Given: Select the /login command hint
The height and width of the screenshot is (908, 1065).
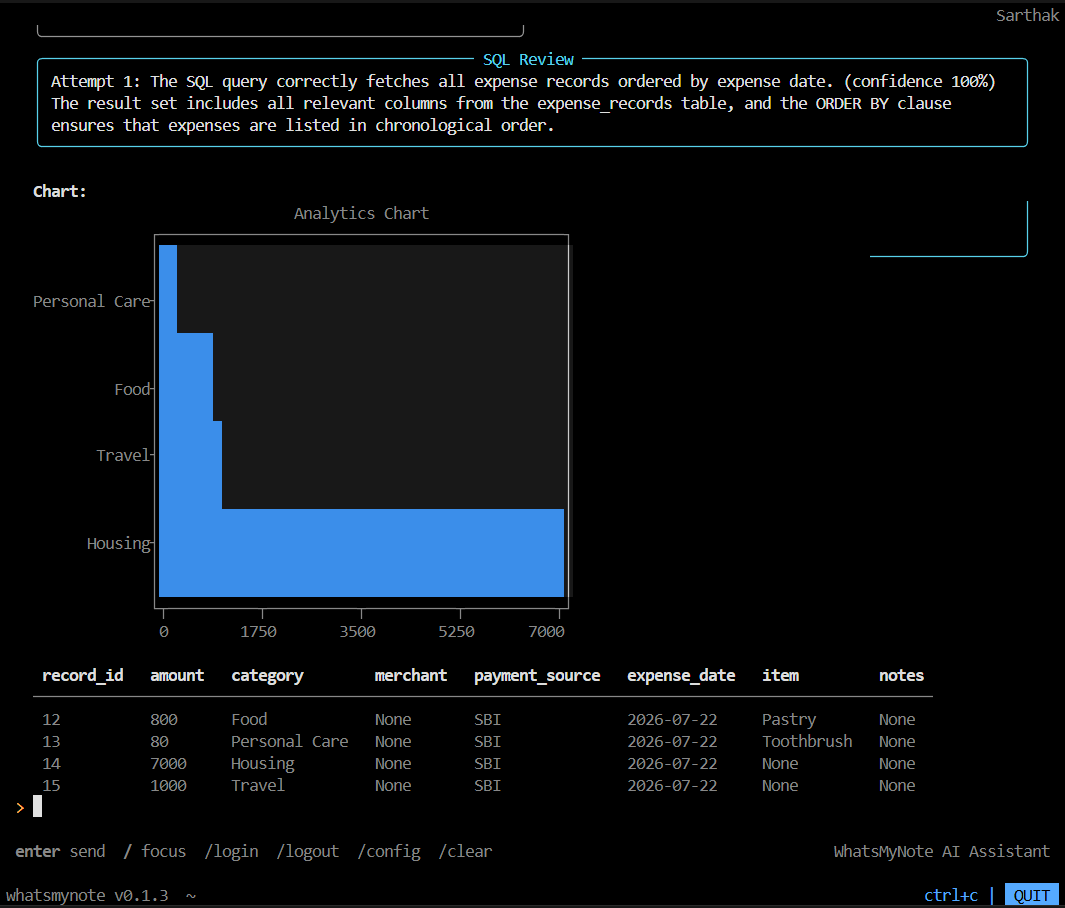Looking at the screenshot, I should click(x=232, y=851).
